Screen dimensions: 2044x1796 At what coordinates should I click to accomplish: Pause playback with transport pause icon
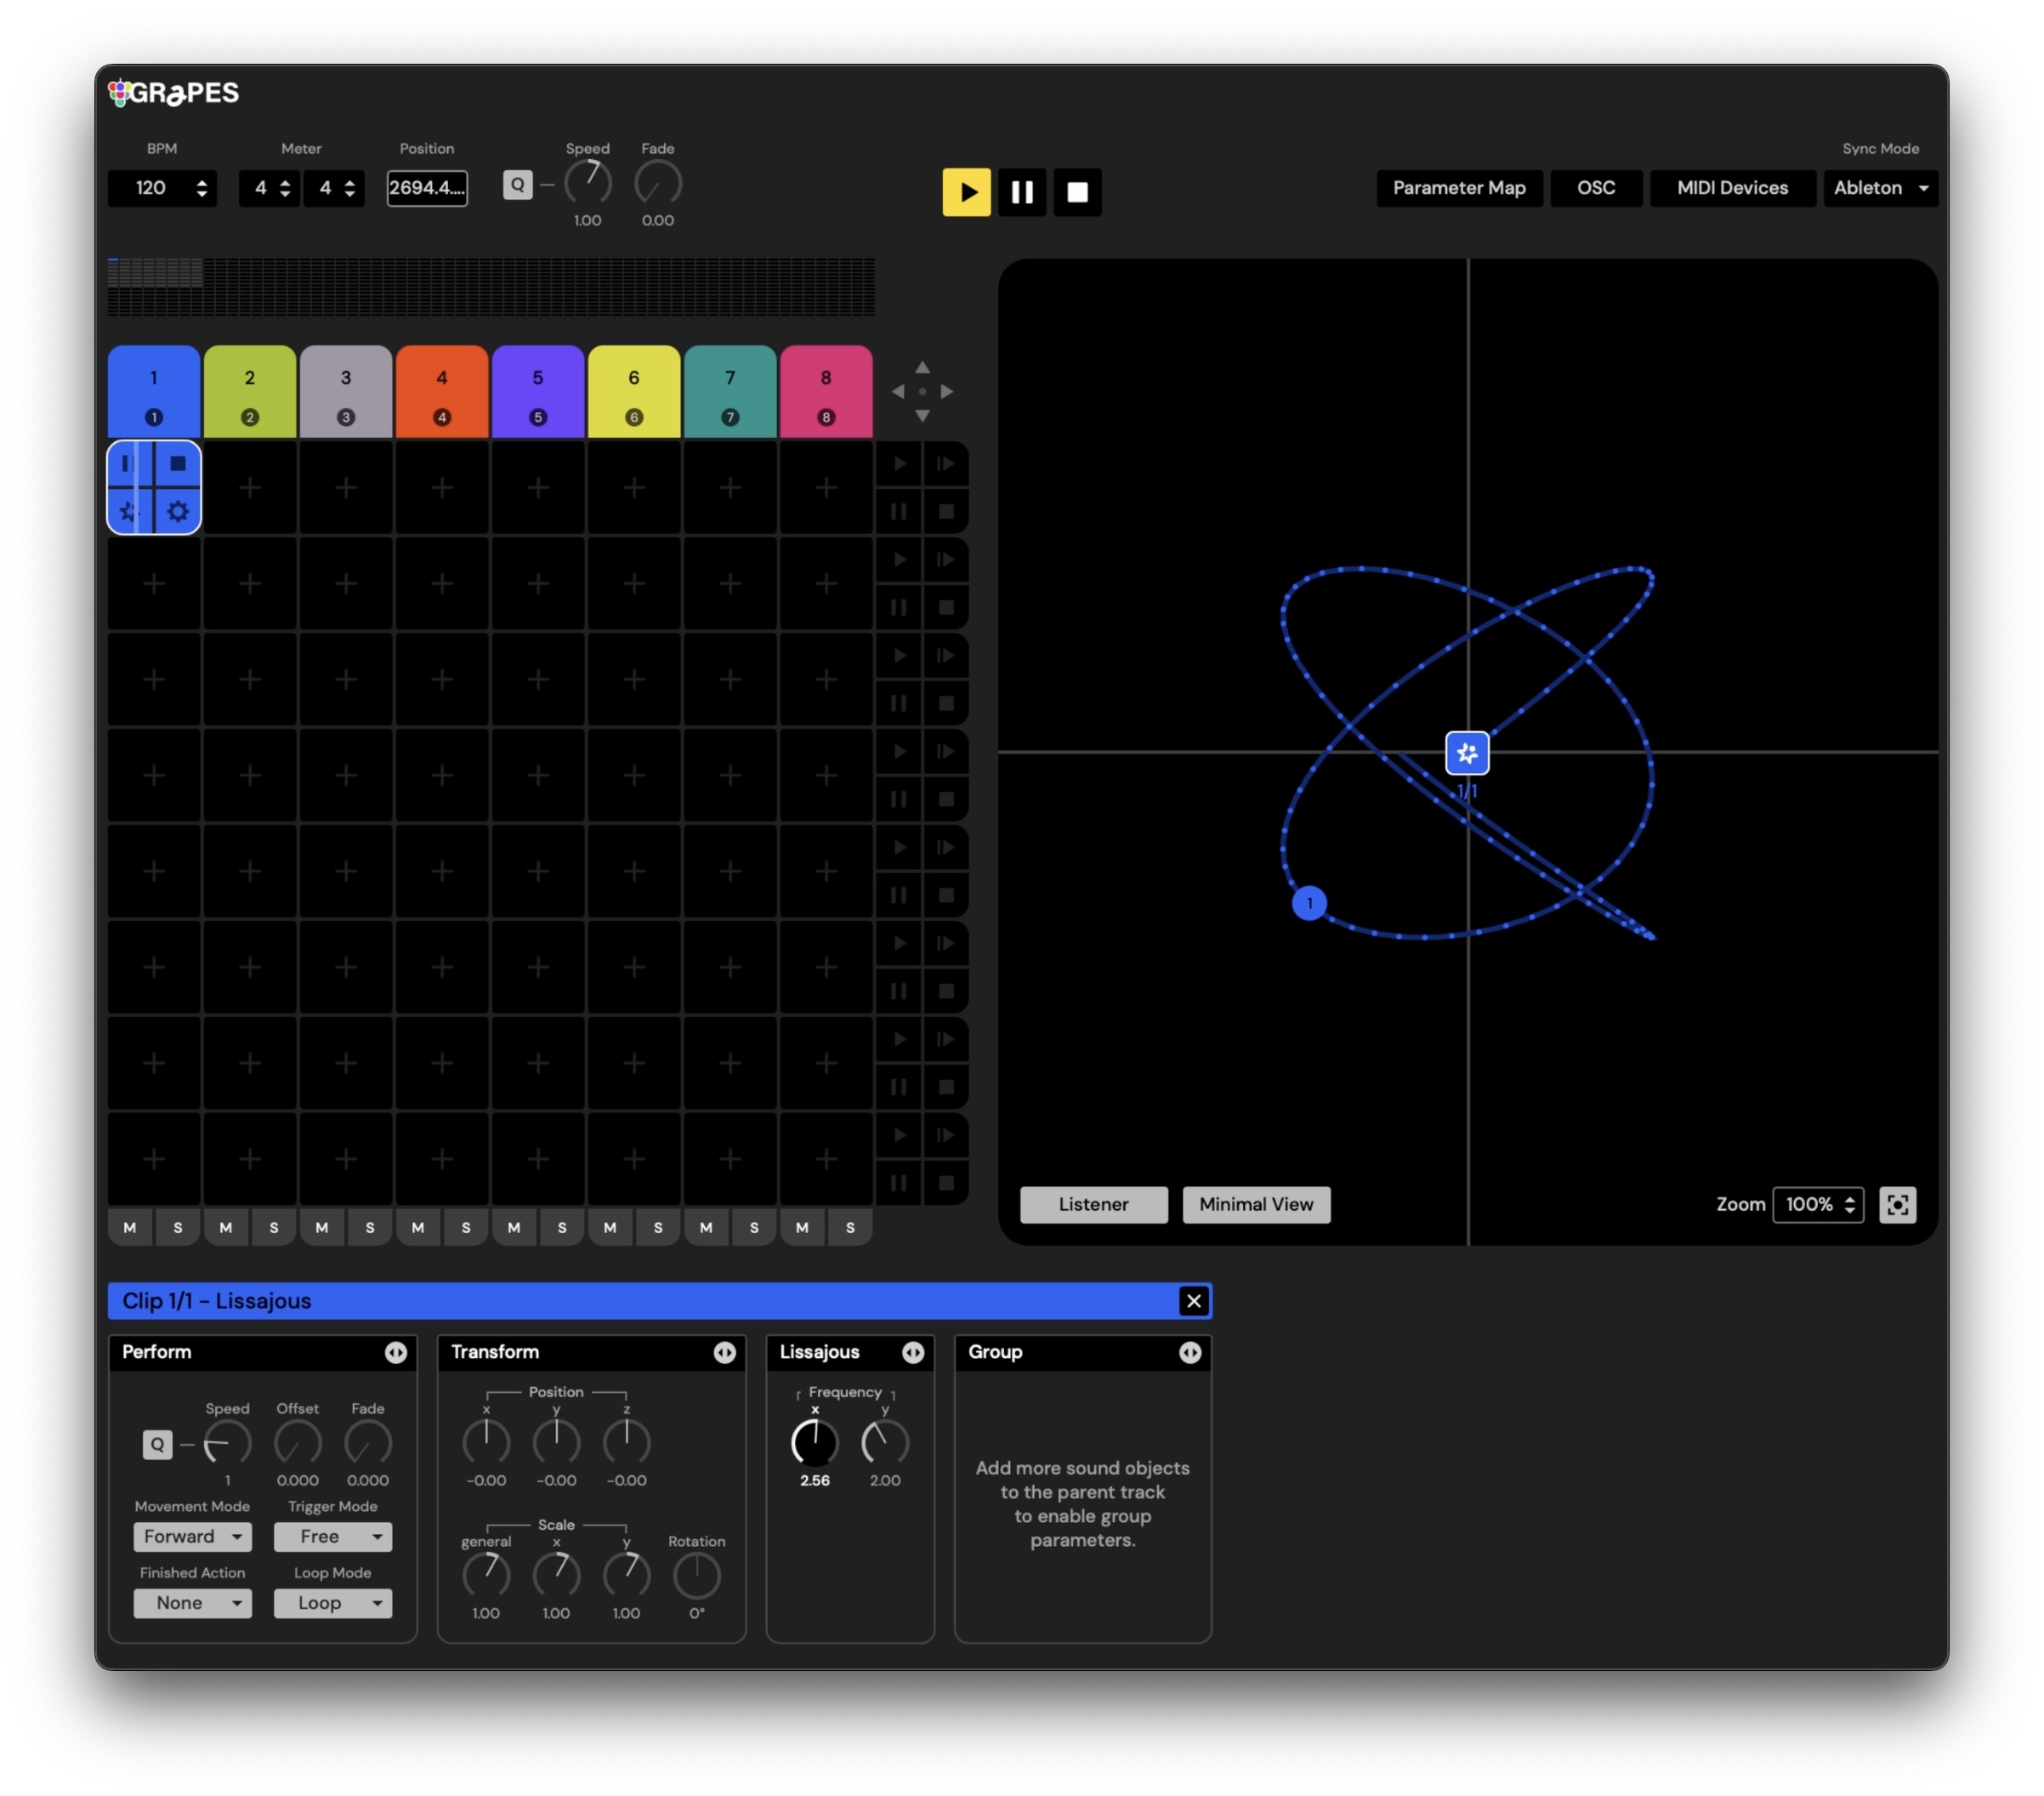[1021, 192]
